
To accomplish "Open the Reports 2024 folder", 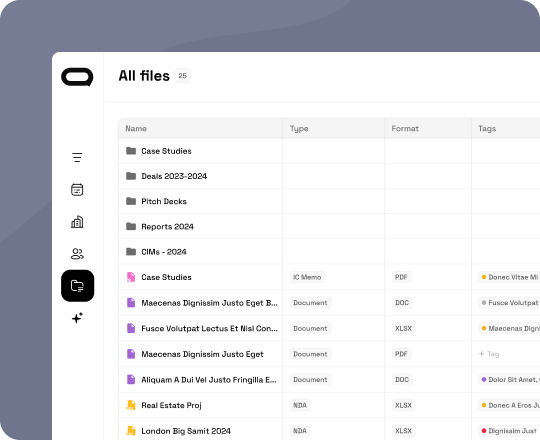I will [x=167, y=227].
